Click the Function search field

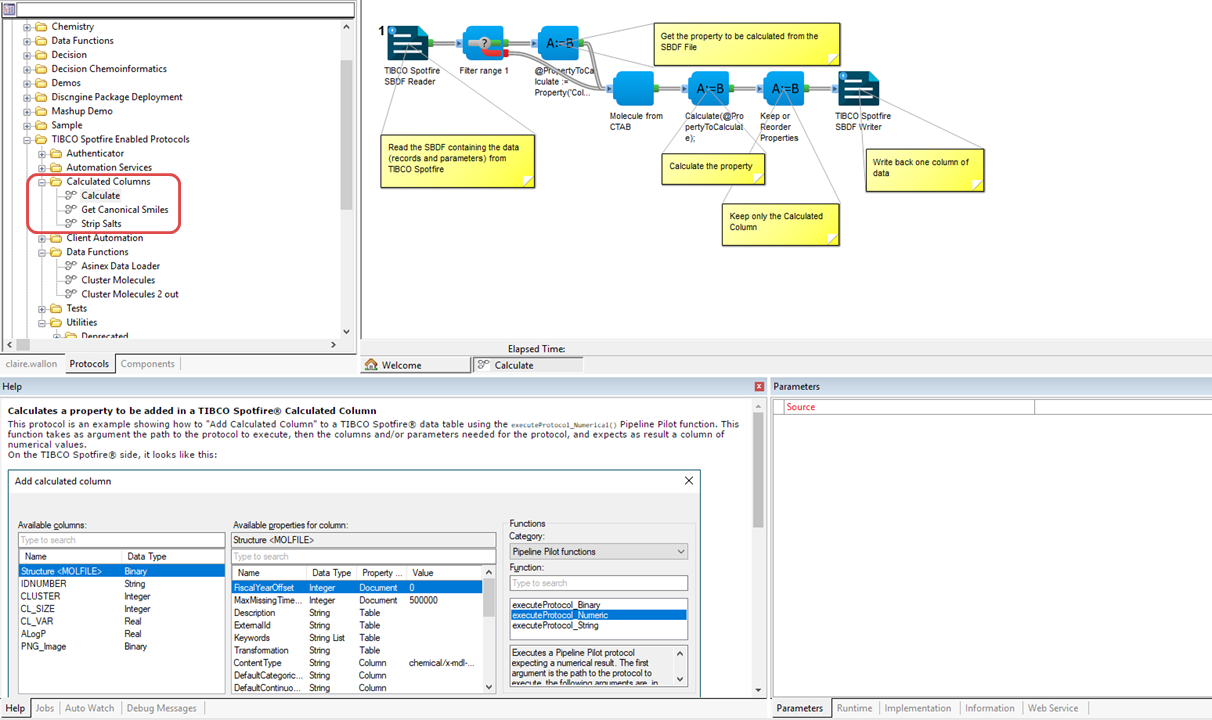598,583
